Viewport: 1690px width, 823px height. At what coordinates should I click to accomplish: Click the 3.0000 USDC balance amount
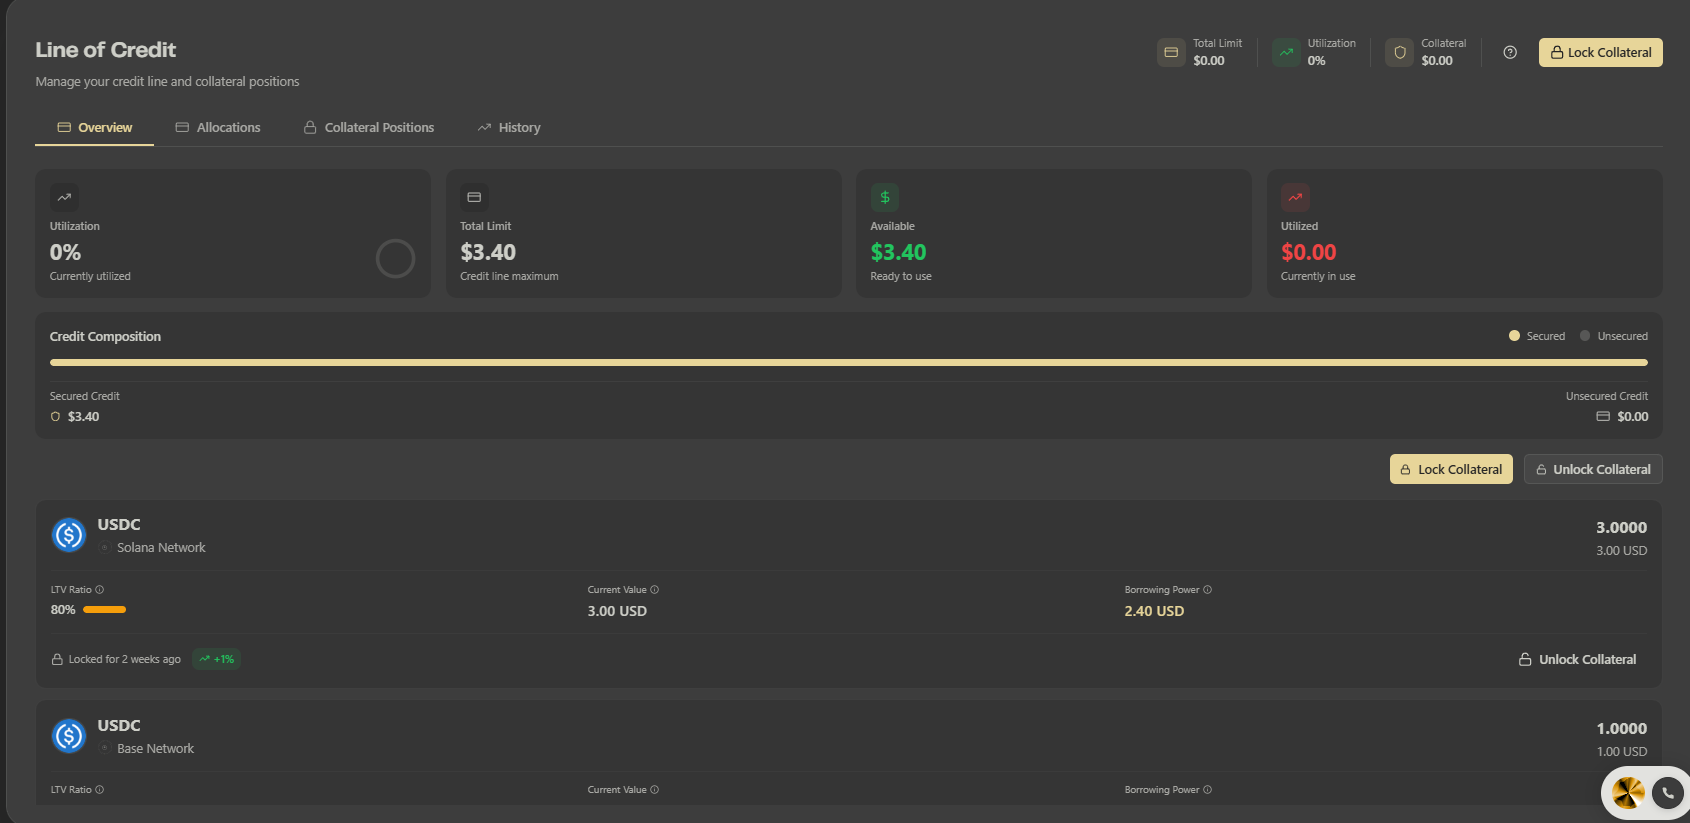pyautogui.click(x=1621, y=528)
